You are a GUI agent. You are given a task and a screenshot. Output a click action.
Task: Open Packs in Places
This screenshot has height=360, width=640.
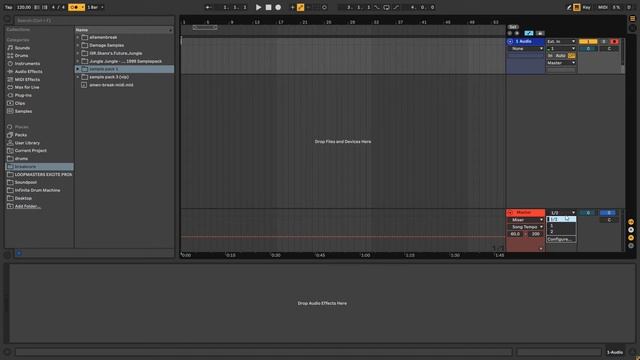[x=20, y=135]
